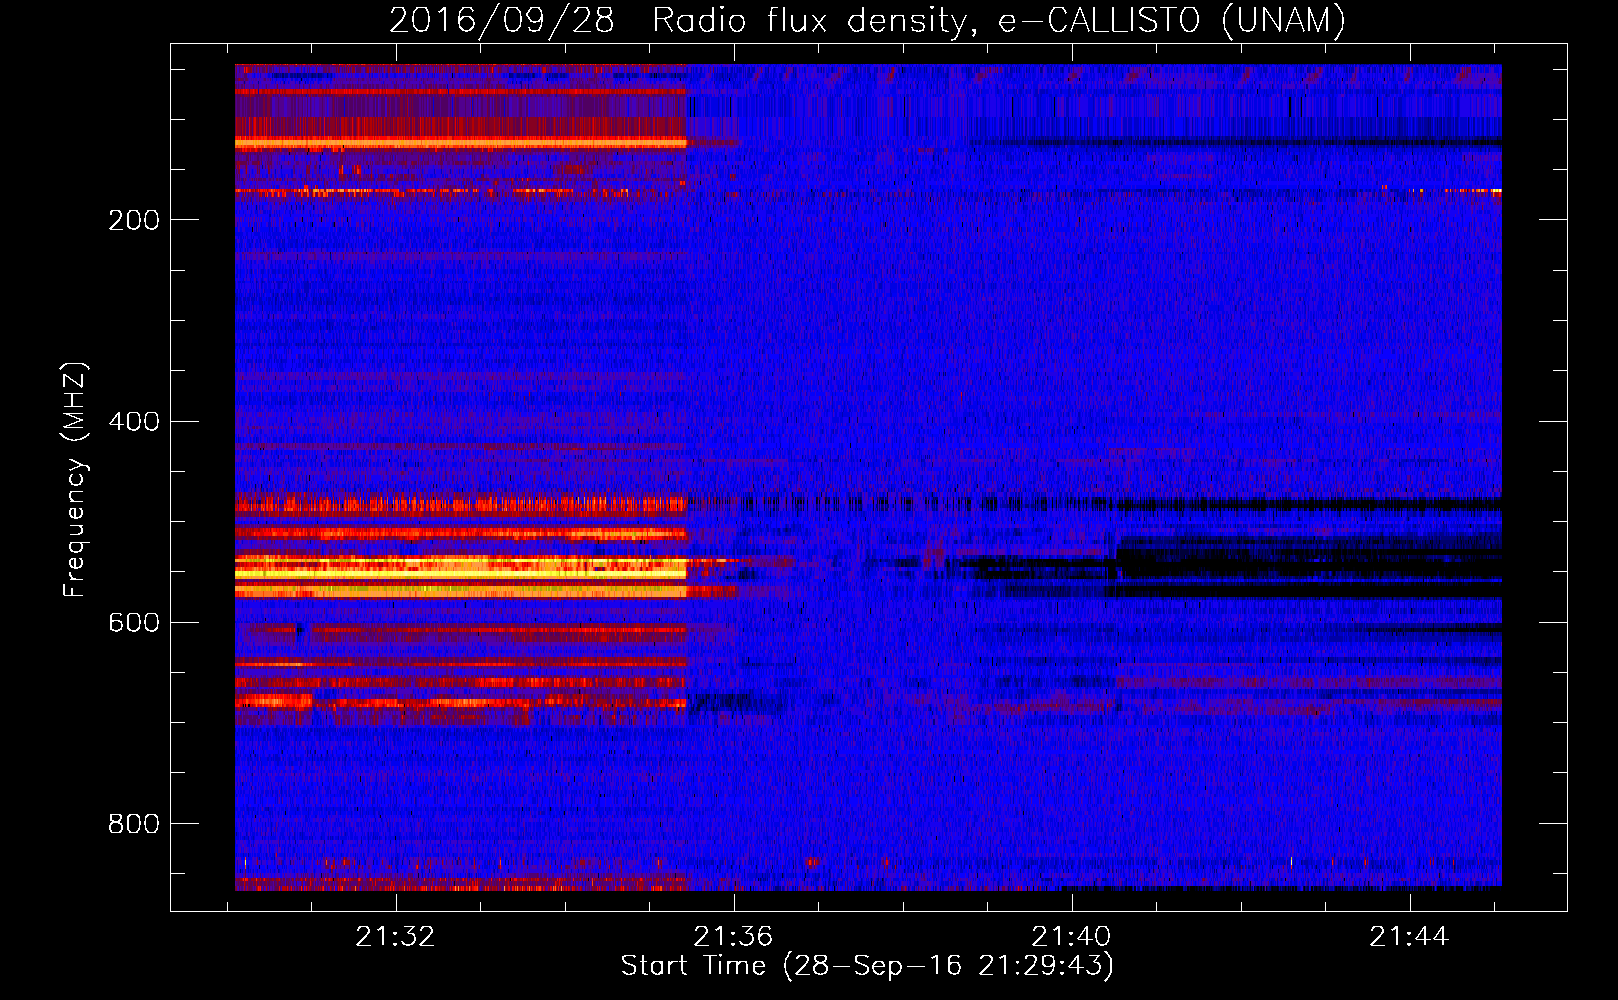1618x1000 pixels.
Task: Click the 200 frequency tick label
Action: [x=134, y=220]
